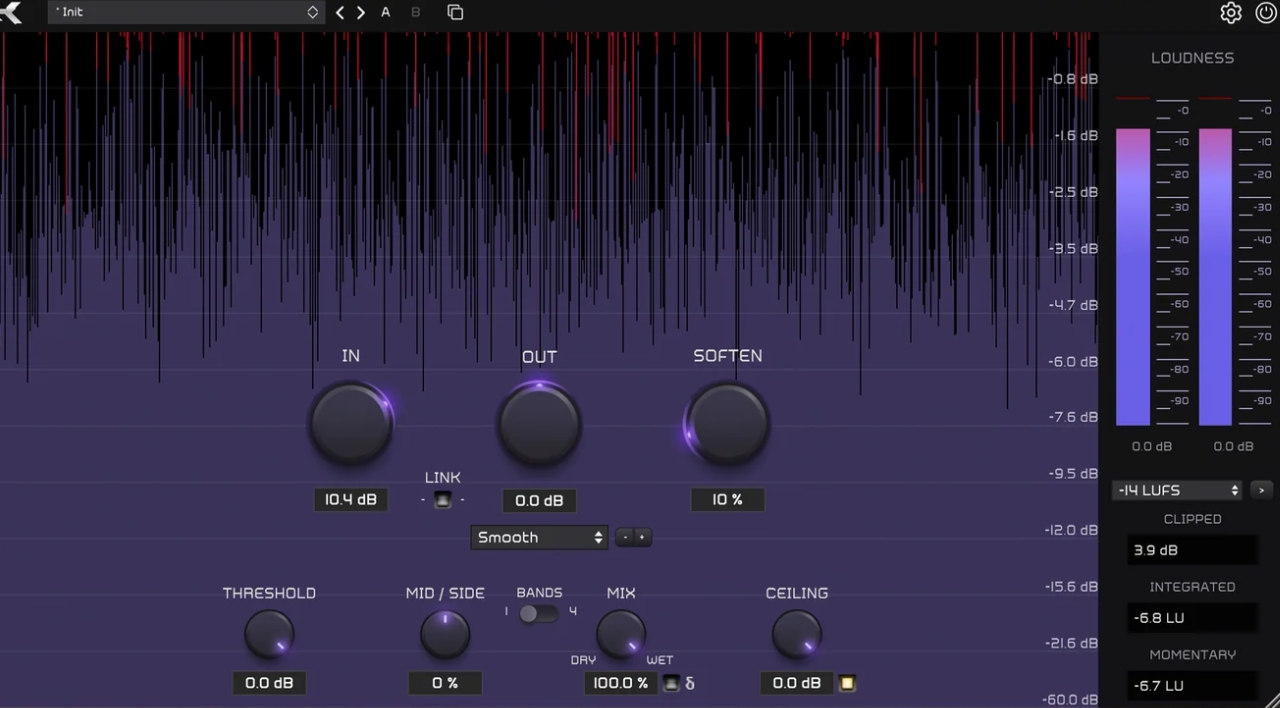Viewport: 1280px width, 708px height.
Task: Click the OUT gain knob
Action: [539, 423]
